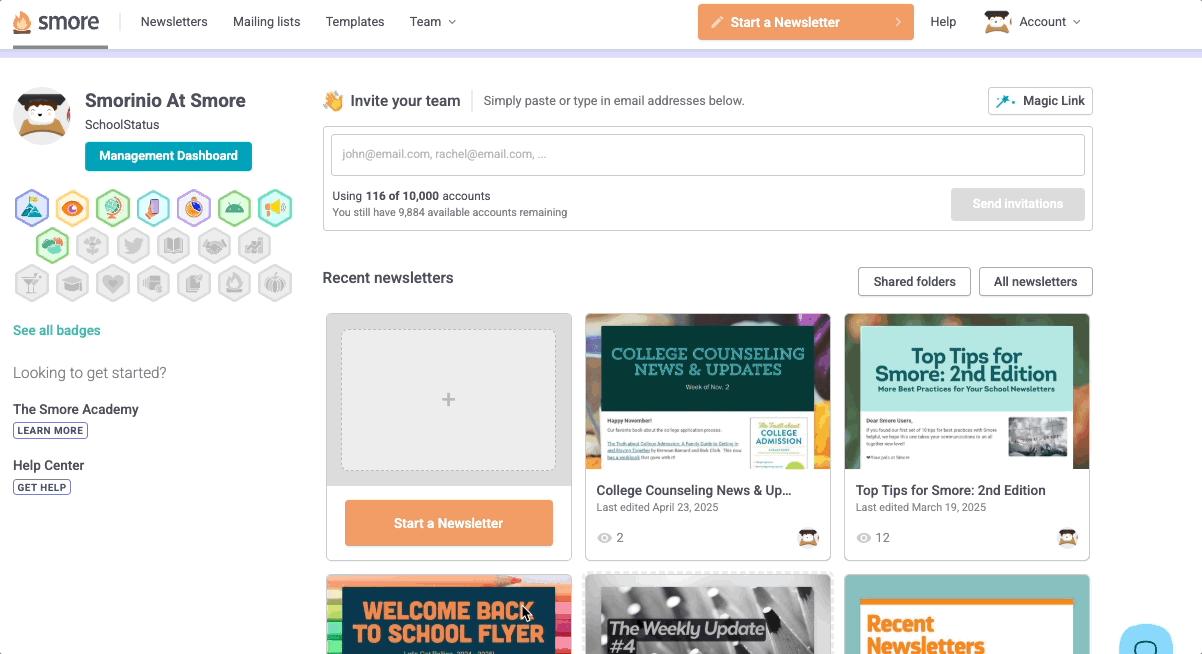Select the gray documents with arrow badge

coord(194,283)
